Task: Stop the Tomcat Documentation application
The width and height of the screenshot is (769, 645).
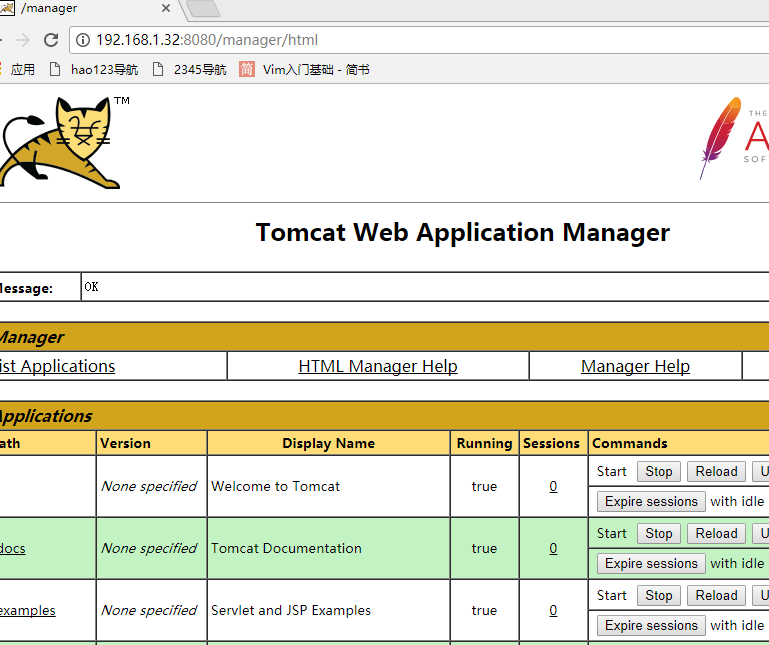Action: pyautogui.click(x=659, y=533)
